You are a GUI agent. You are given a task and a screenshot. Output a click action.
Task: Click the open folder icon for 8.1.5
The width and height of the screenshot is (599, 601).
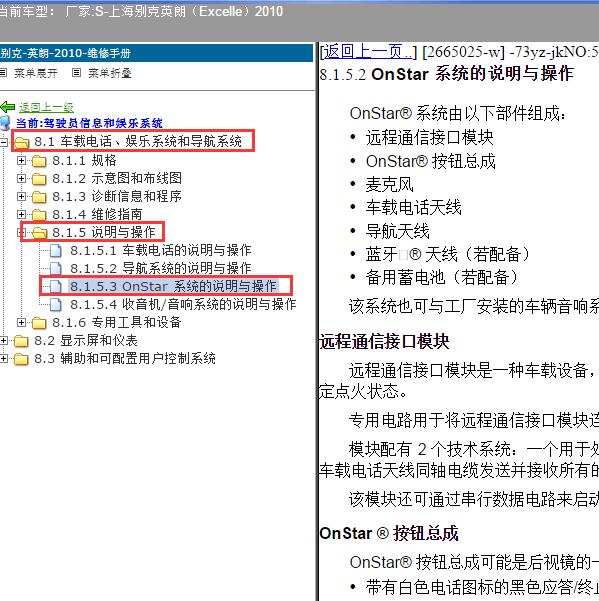click(x=39, y=233)
